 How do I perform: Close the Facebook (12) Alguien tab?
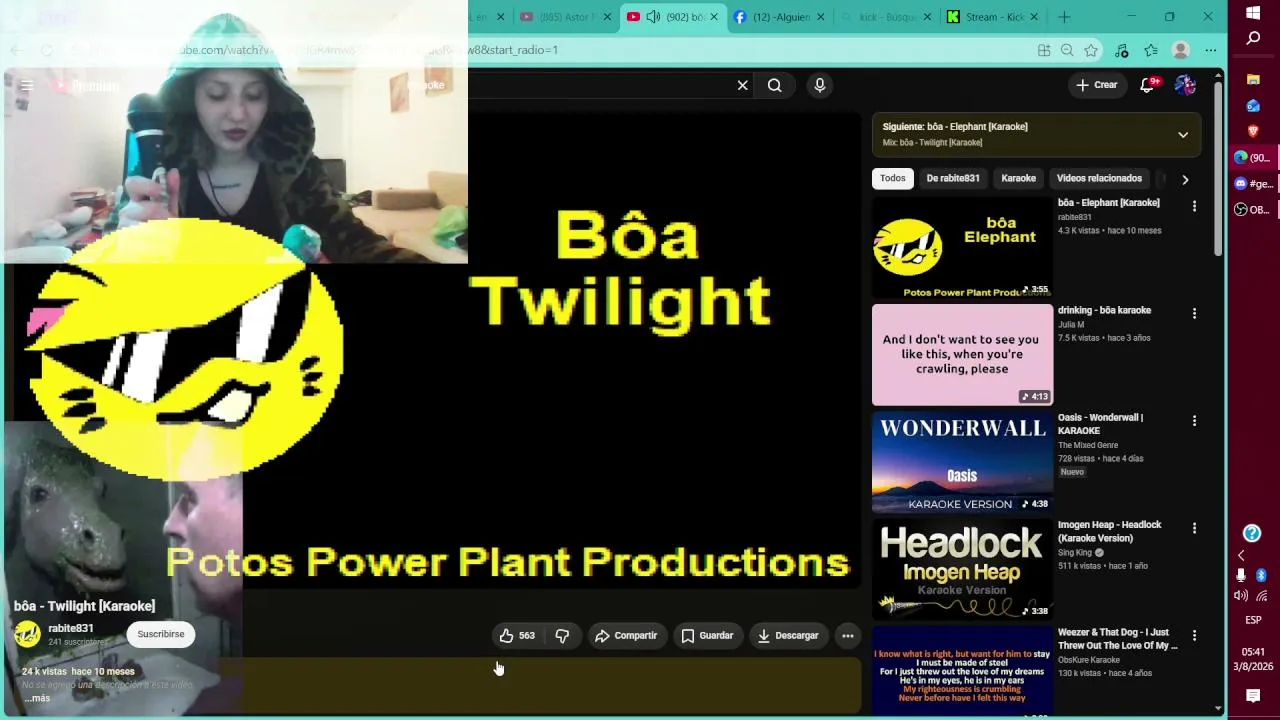pos(821,17)
